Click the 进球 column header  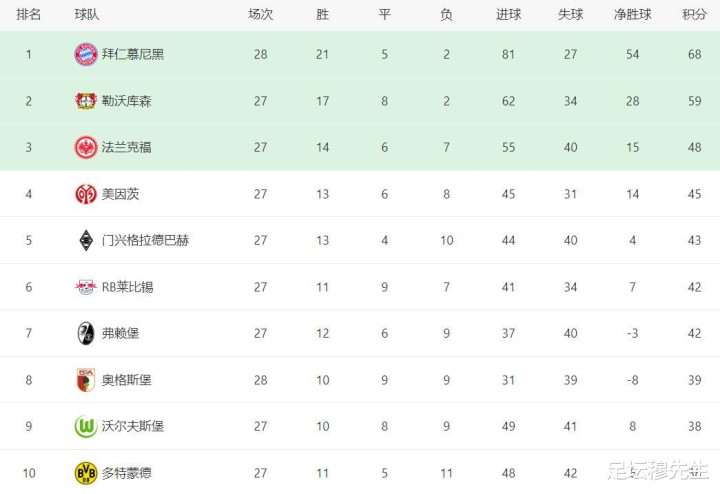[508, 15]
